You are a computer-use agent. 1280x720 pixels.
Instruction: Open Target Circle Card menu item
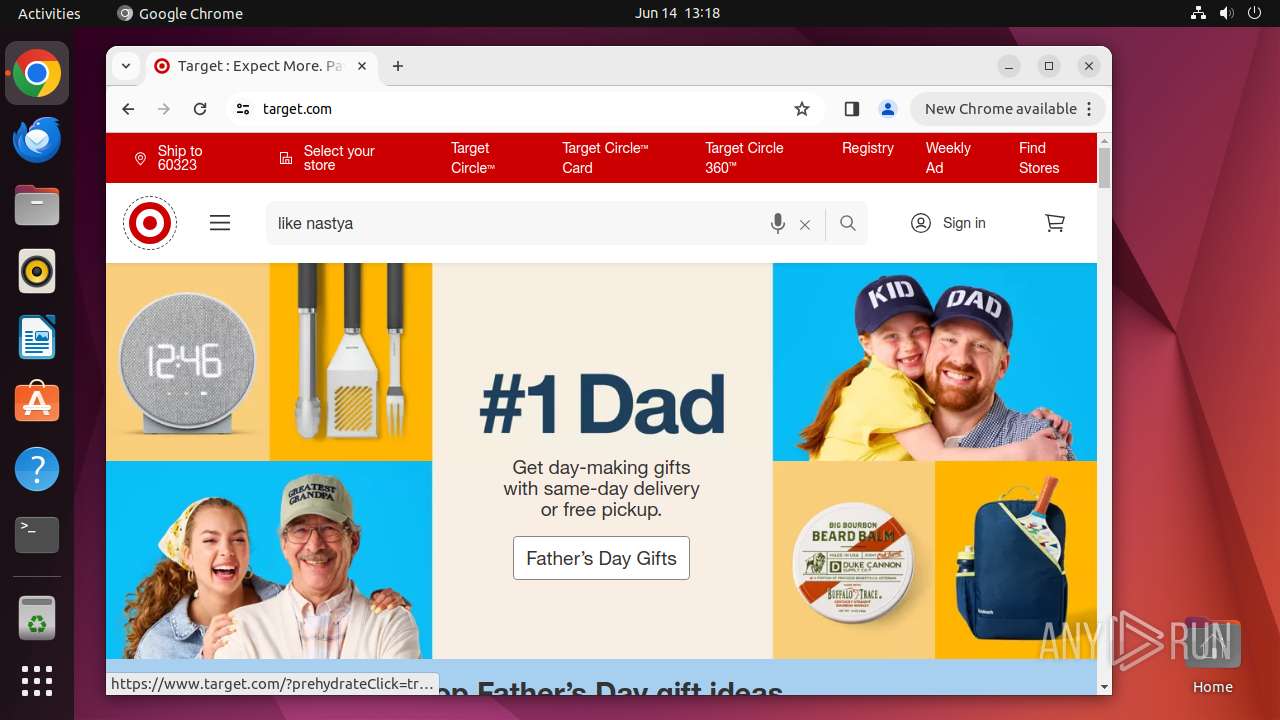coord(605,158)
